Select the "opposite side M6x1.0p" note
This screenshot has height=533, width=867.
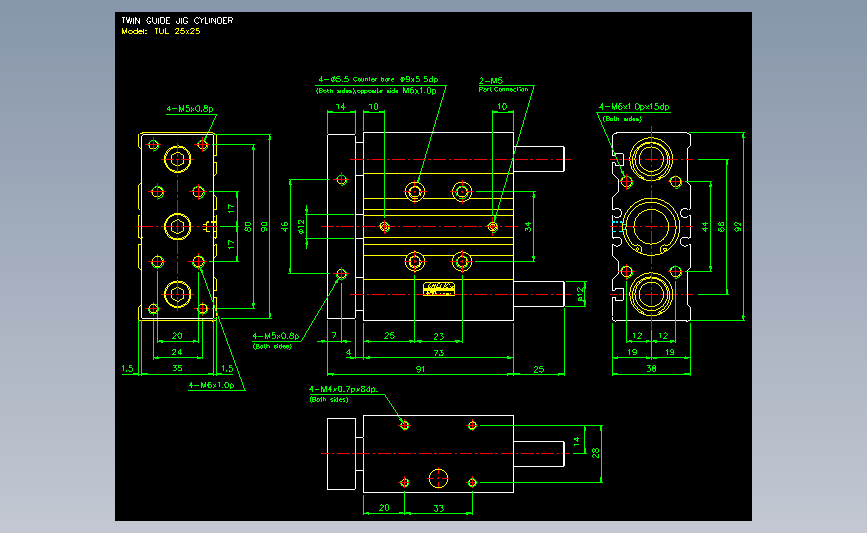(x=396, y=91)
